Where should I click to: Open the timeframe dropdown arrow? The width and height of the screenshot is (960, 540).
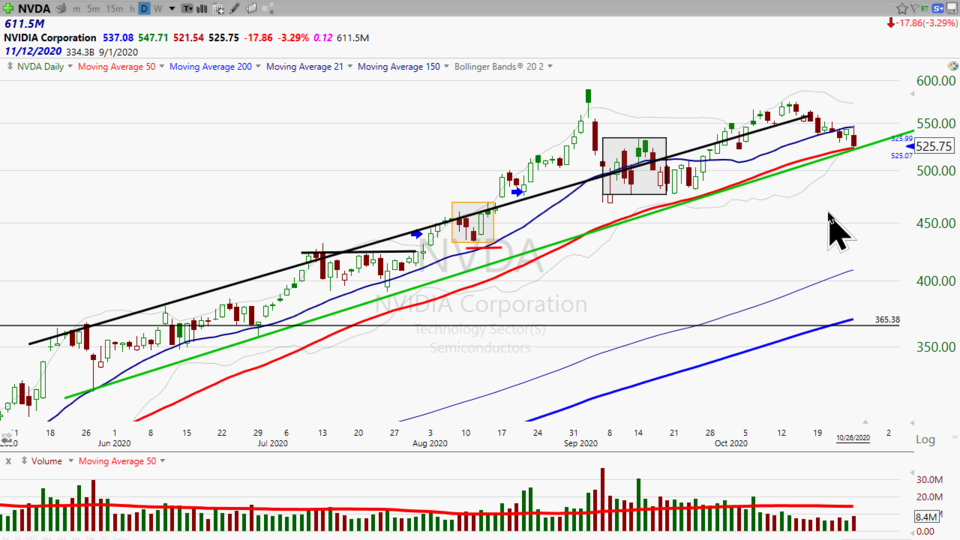point(171,9)
